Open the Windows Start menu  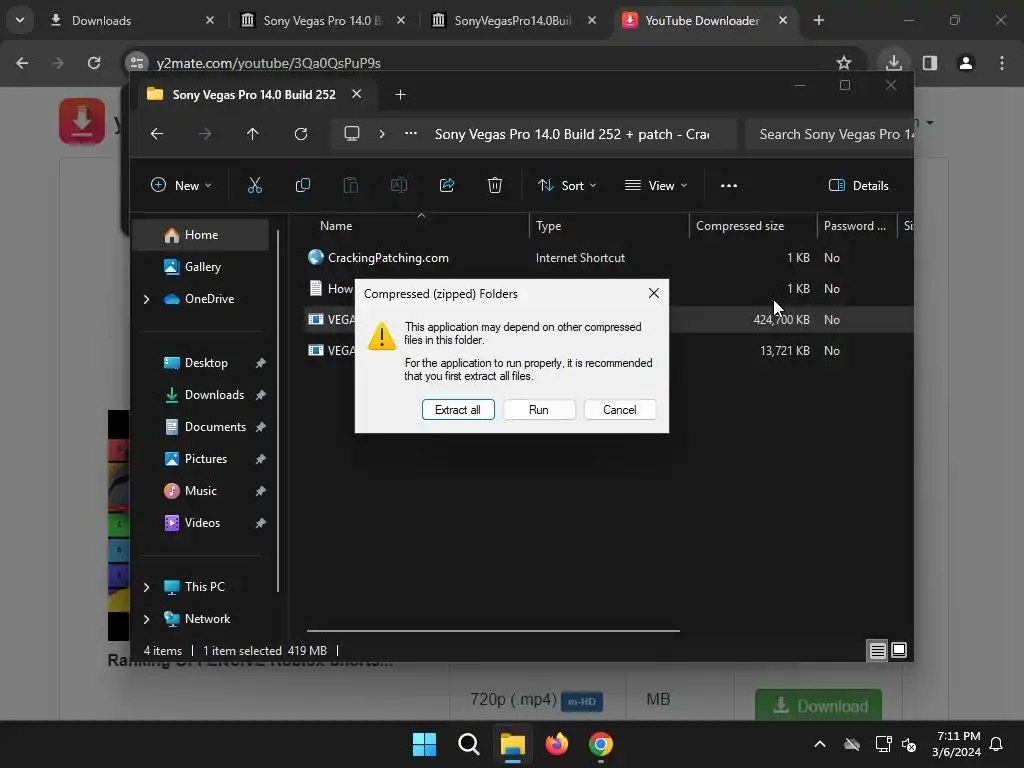pyautogui.click(x=424, y=744)
